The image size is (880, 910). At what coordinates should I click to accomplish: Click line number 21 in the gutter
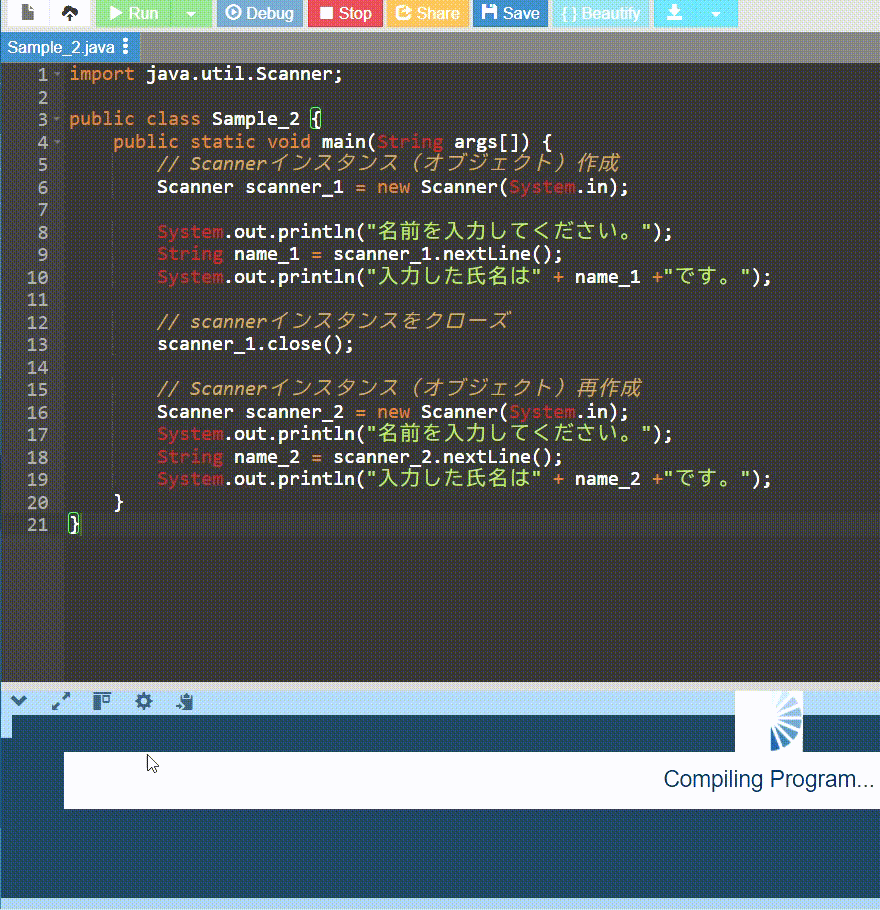coord(37,525)
